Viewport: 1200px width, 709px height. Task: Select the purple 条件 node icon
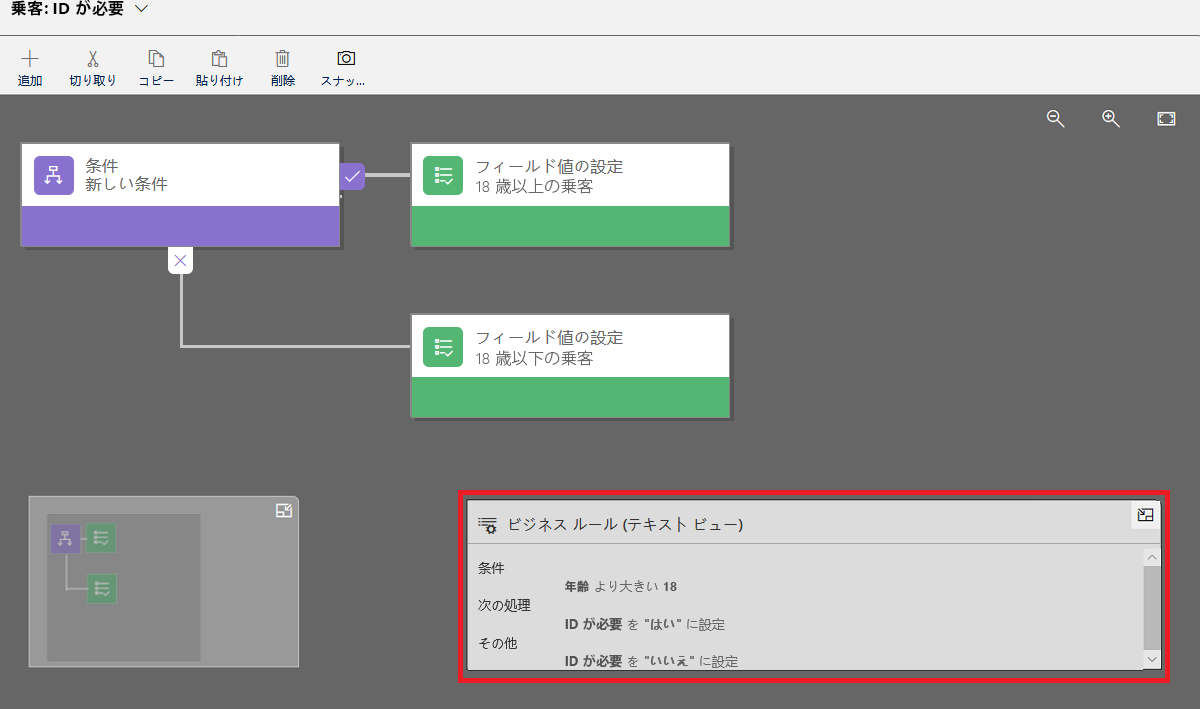click(x=54, y=175)
